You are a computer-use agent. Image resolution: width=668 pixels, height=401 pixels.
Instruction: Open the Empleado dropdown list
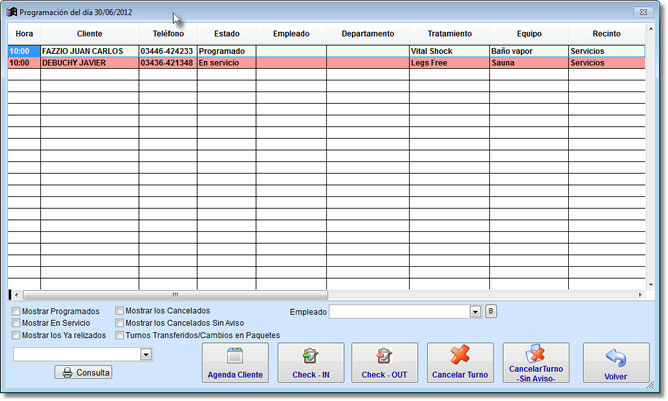pyautogui.click(x=475, y=312)
